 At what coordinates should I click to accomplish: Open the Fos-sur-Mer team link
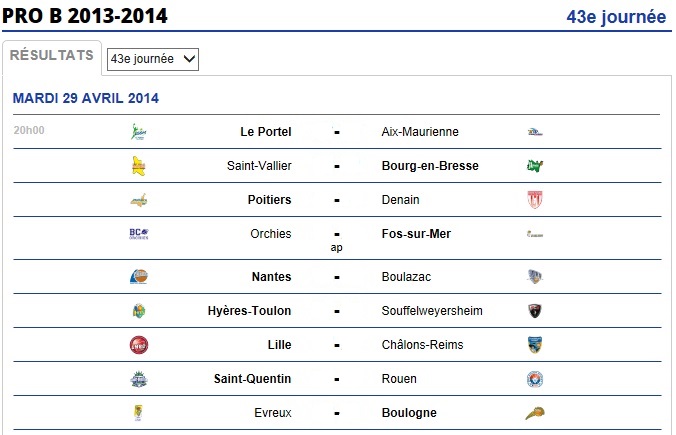[x=416, y=234]
